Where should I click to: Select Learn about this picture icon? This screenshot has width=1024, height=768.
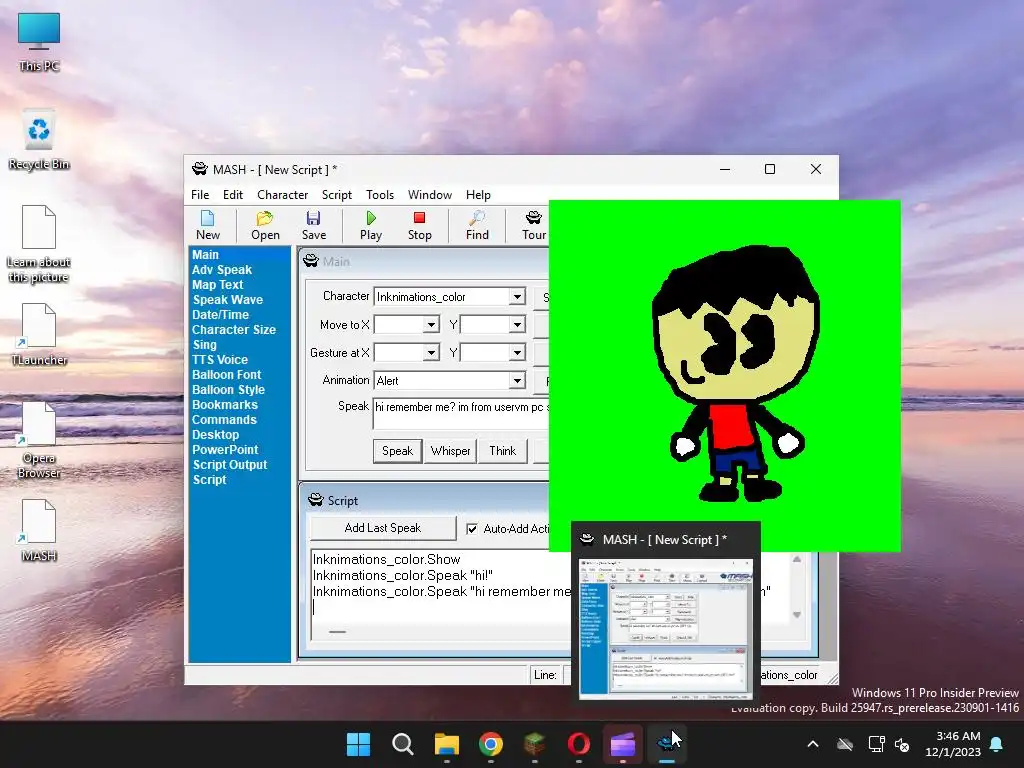pyautogui.click(x=39, y=244)
